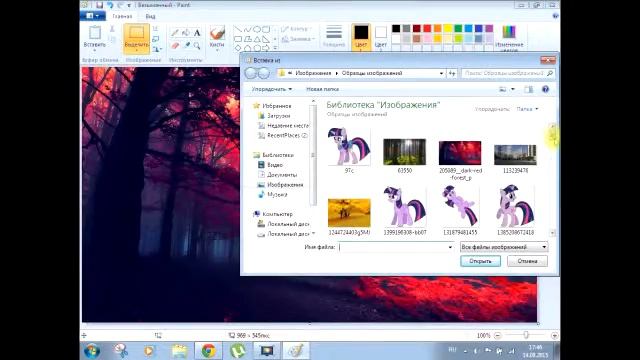Open the Arrange by Folder (Папка) dropdown
Screen dimensions: 640x360
pyautogui.click(x=527, y=109)
